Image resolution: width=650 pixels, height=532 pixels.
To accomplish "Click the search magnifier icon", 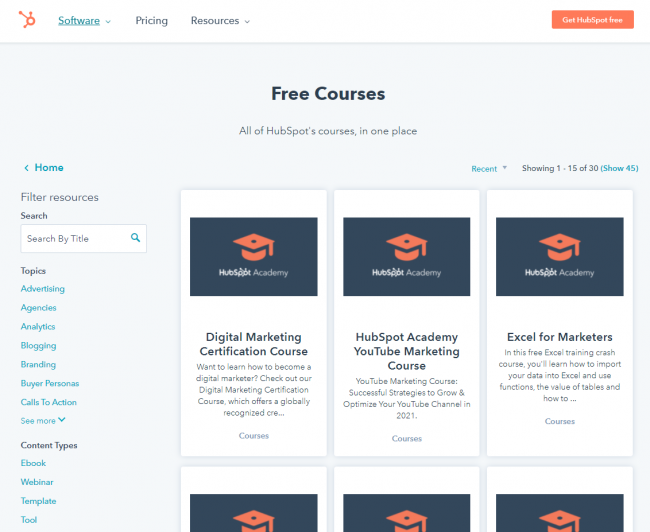I will click(x=135, y=238).
